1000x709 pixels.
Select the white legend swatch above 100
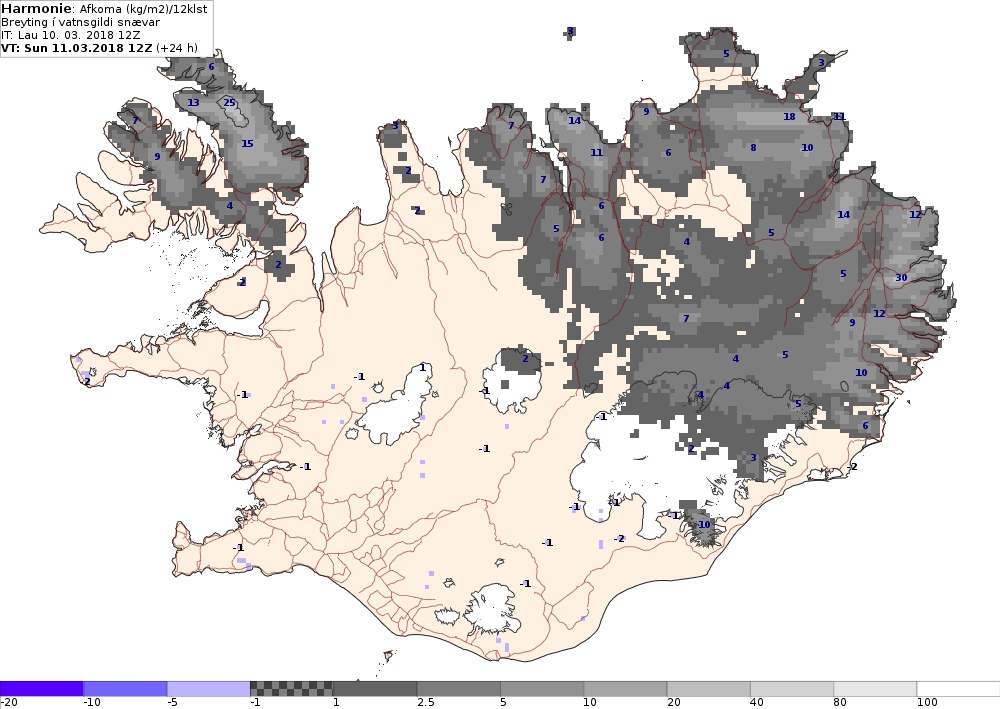[959, 689]
